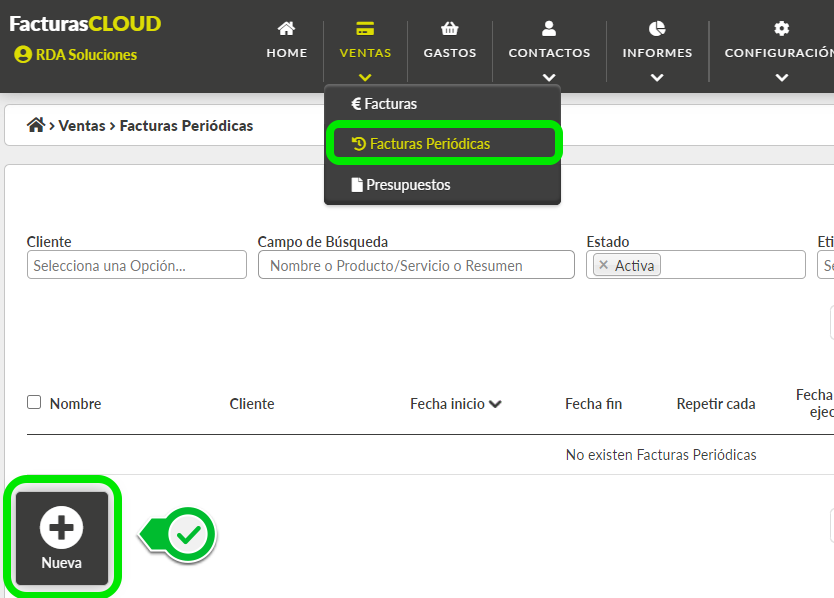This screenshot has width=834, height=598.
Task: Click the Ventas breadcrumb link
Action: [x=82, y=125]
